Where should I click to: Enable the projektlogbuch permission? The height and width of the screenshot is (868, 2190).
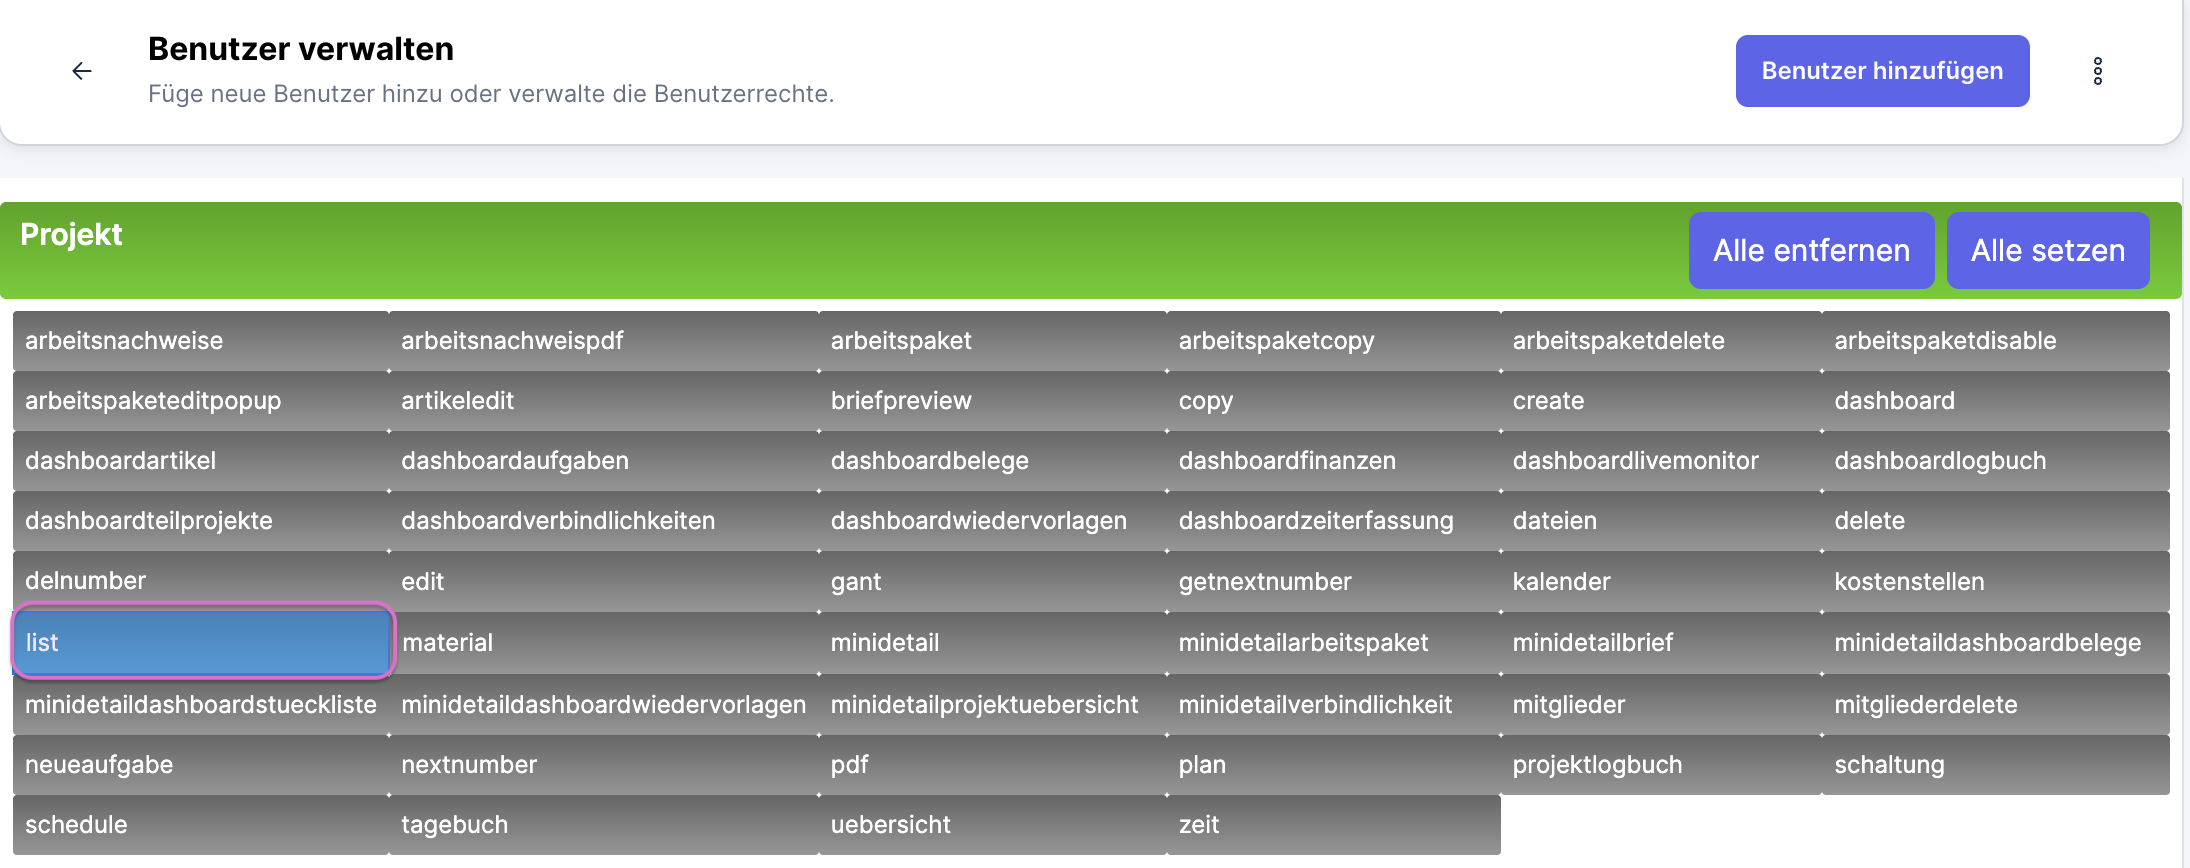click(1659, 765)
